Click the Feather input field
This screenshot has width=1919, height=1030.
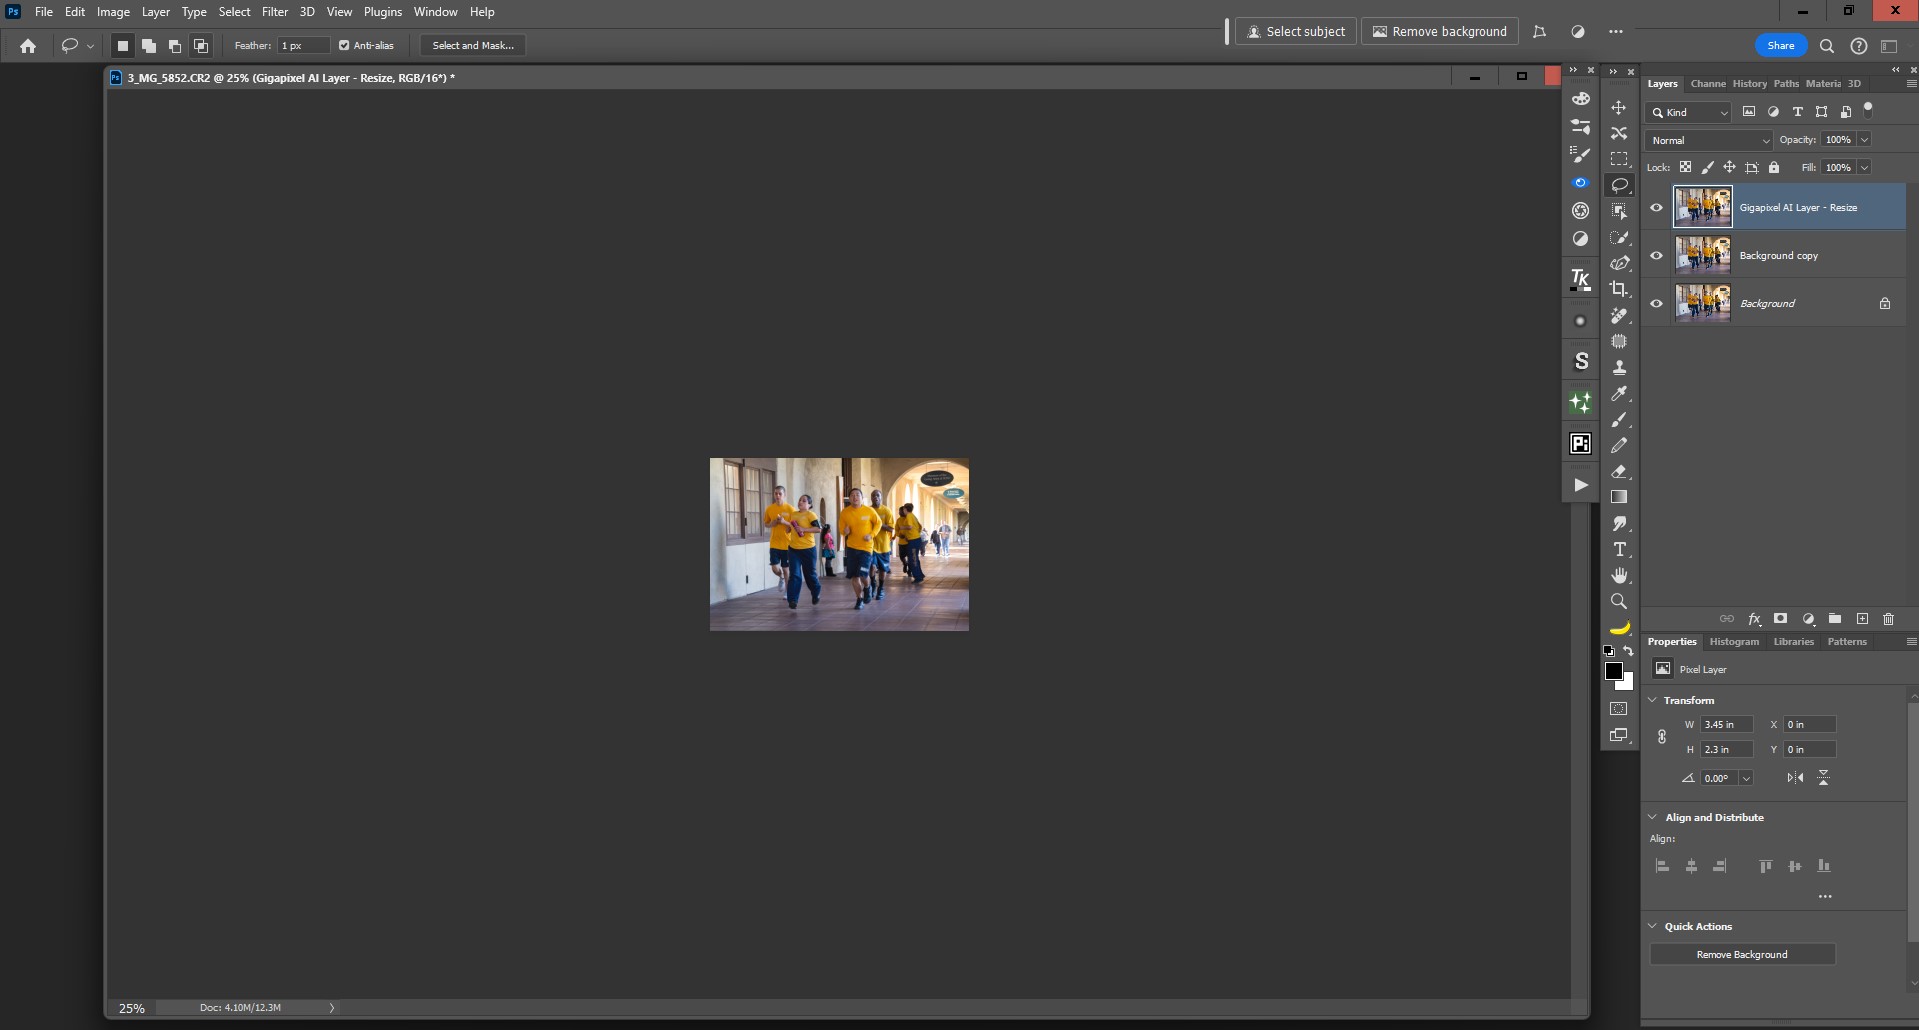click(303, 45)
